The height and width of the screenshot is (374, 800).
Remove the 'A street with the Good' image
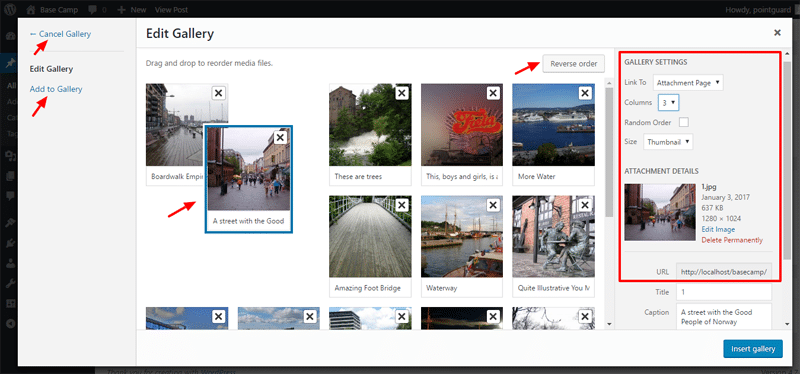click(x=280, y=137)
